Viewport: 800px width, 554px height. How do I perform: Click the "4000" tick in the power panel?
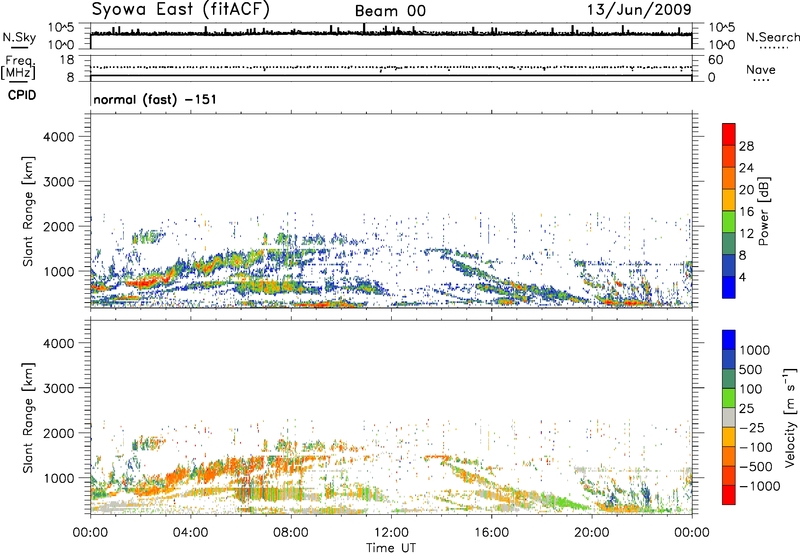click(59, 137)
